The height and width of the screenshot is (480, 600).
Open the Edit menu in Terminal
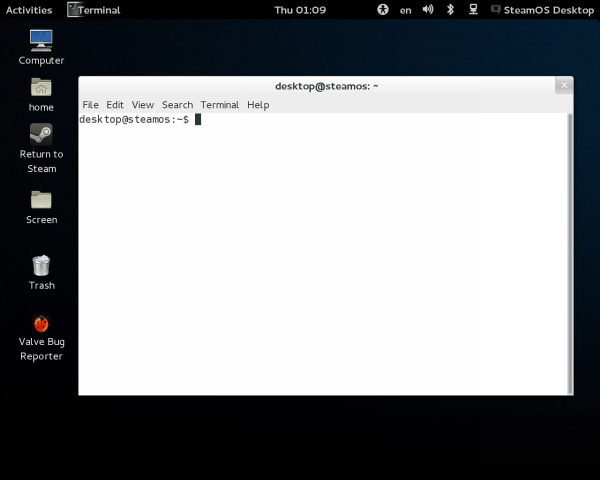[x=115, y=105]
